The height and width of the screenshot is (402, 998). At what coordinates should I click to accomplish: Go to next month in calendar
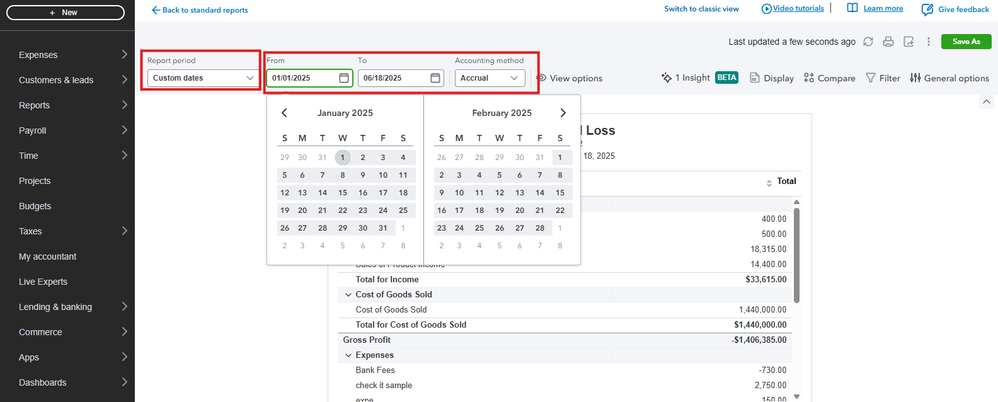click(563, 113)
